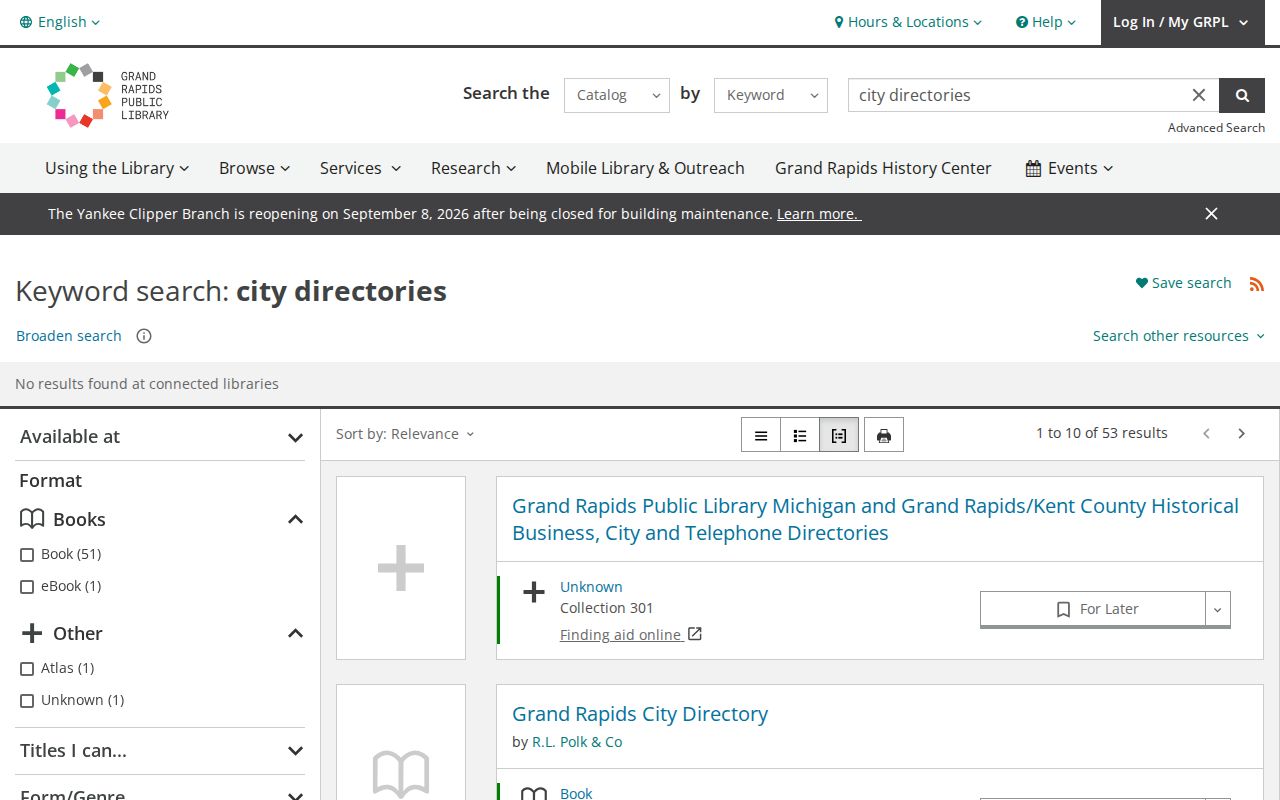The height and width of the screenshot is (800, 1280).
Task: Subscribe via the RSS feed icon
Action: click(1257, 284)
